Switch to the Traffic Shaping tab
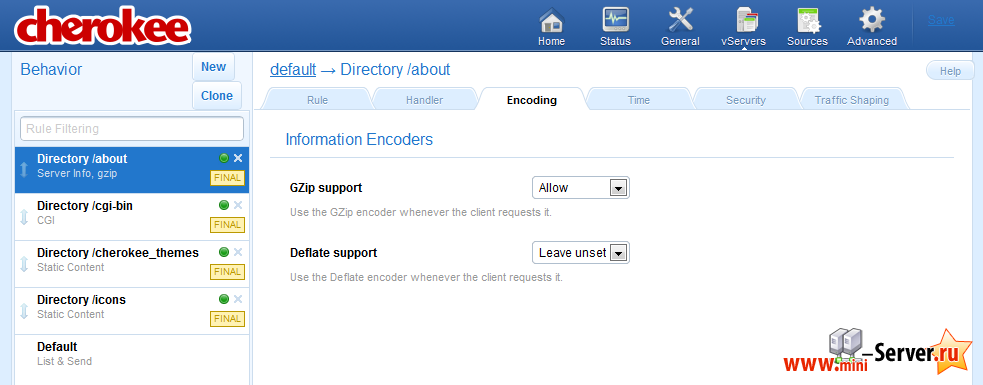The width and height of the screenshot is (983, 385). [852, 100]
